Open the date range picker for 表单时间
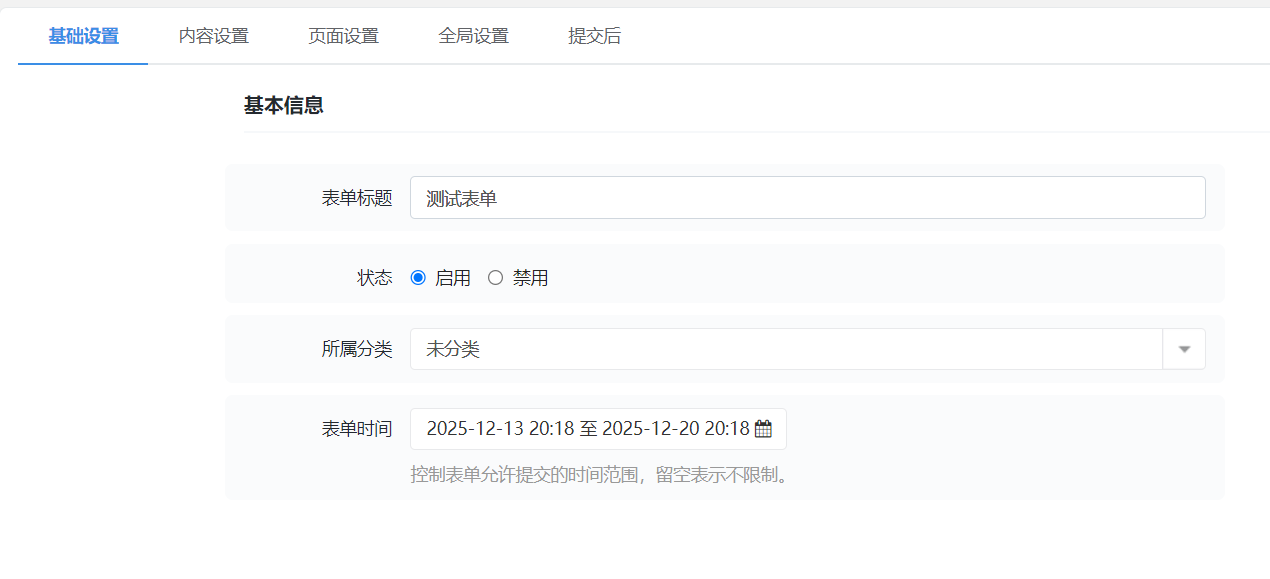Viewport: 1270px width, 579px height. [596, 428]
